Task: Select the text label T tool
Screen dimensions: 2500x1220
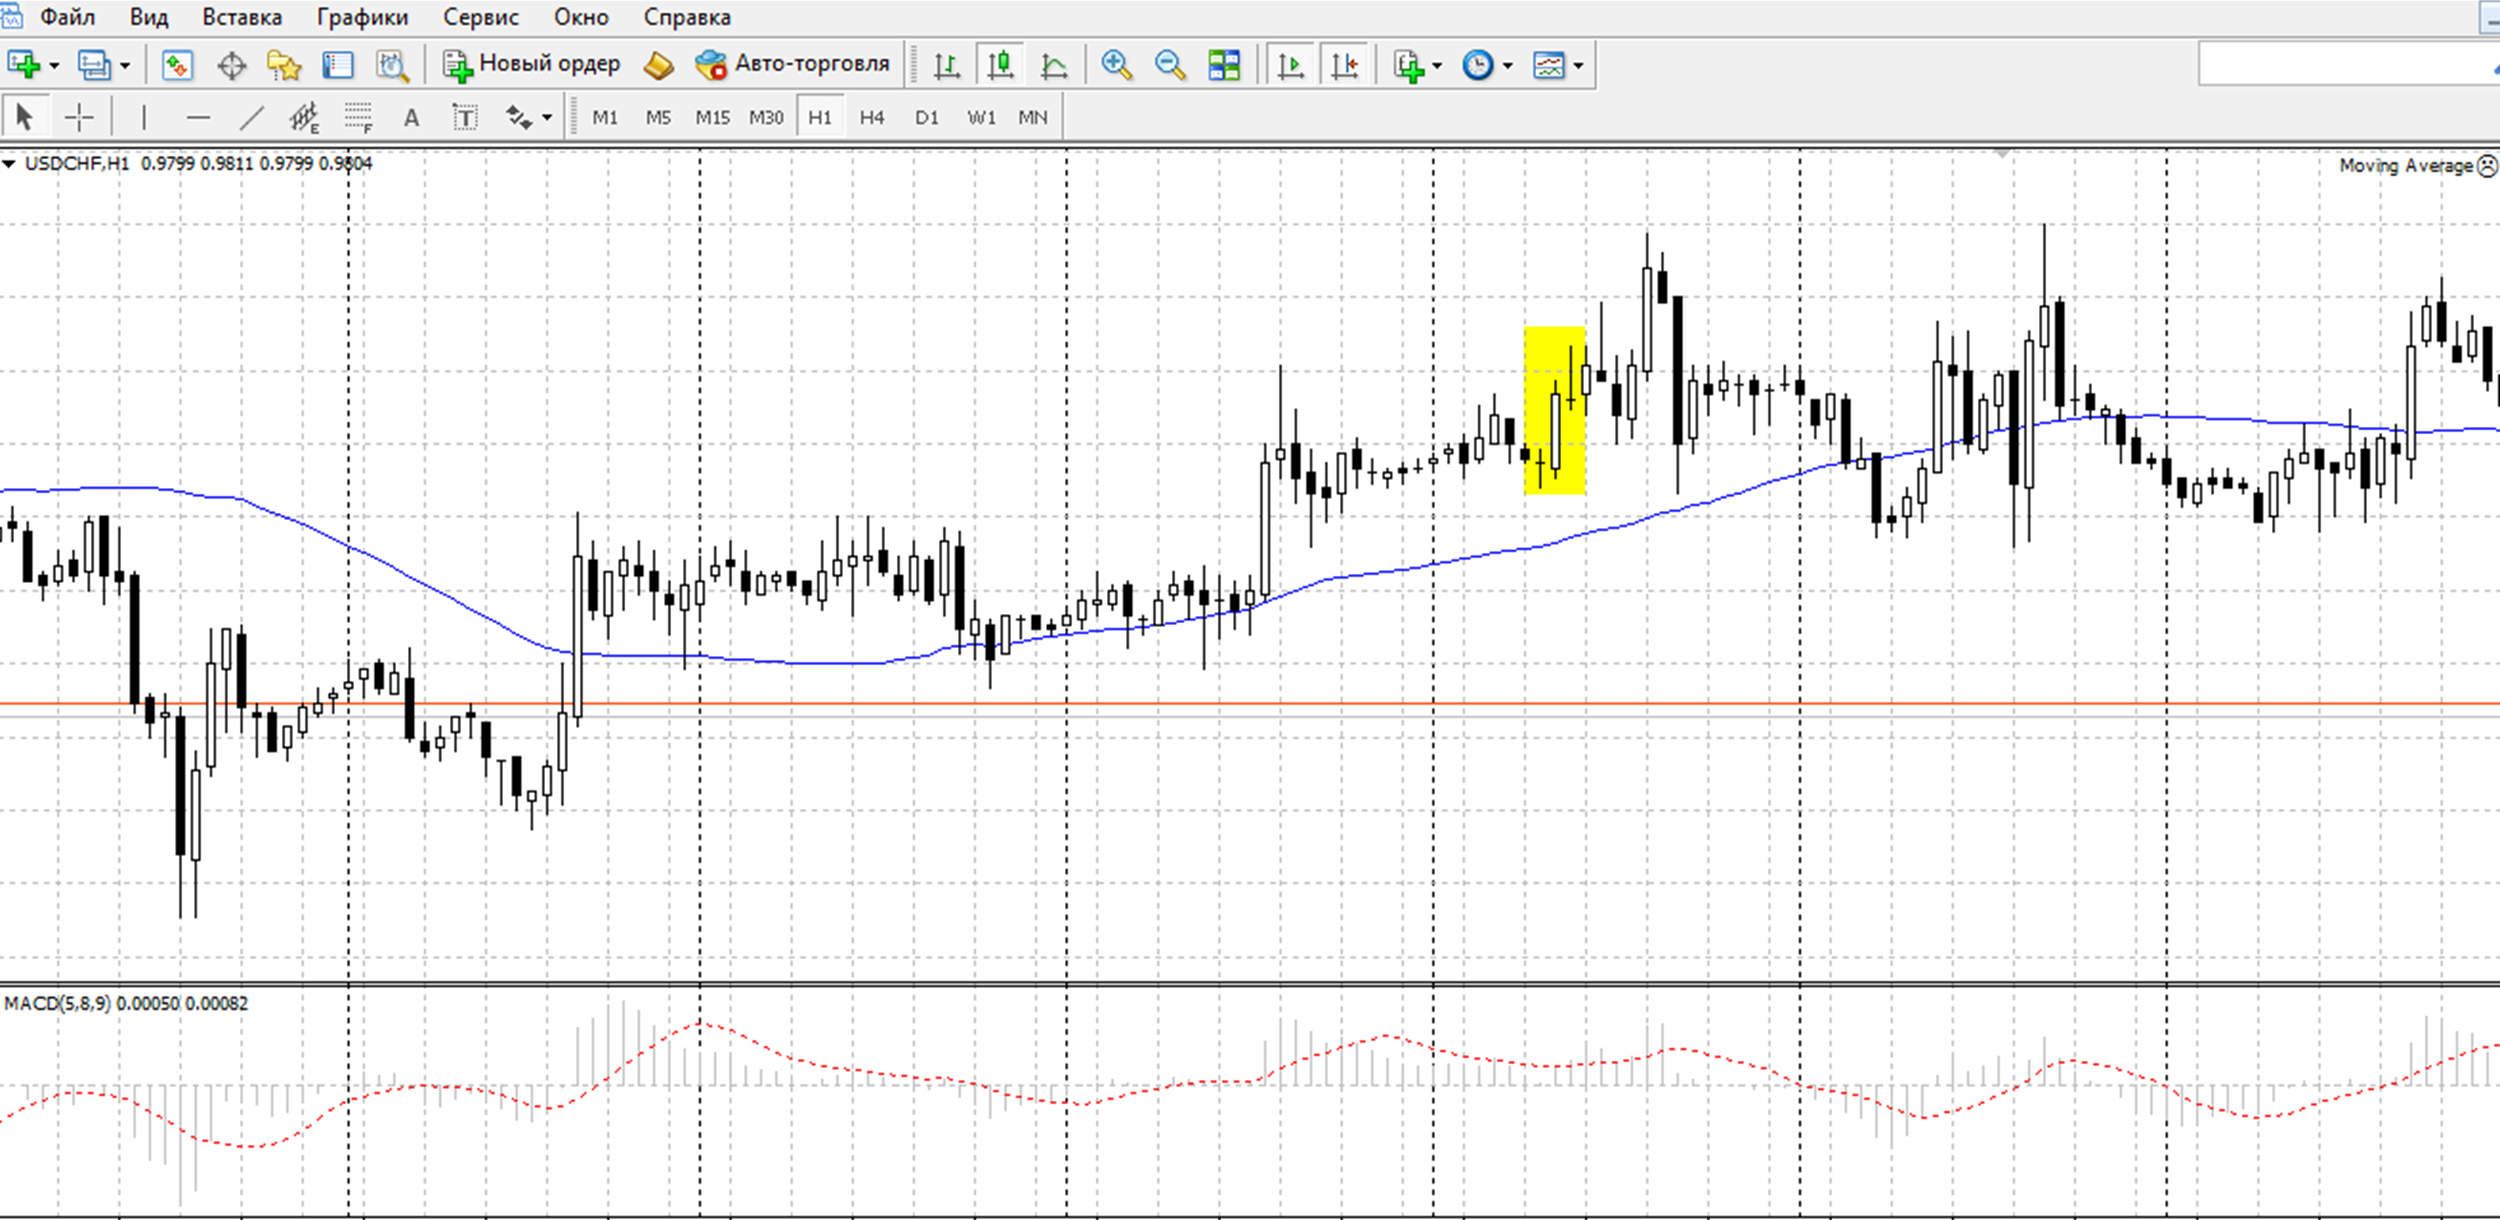Action: (x=465, y=117)
